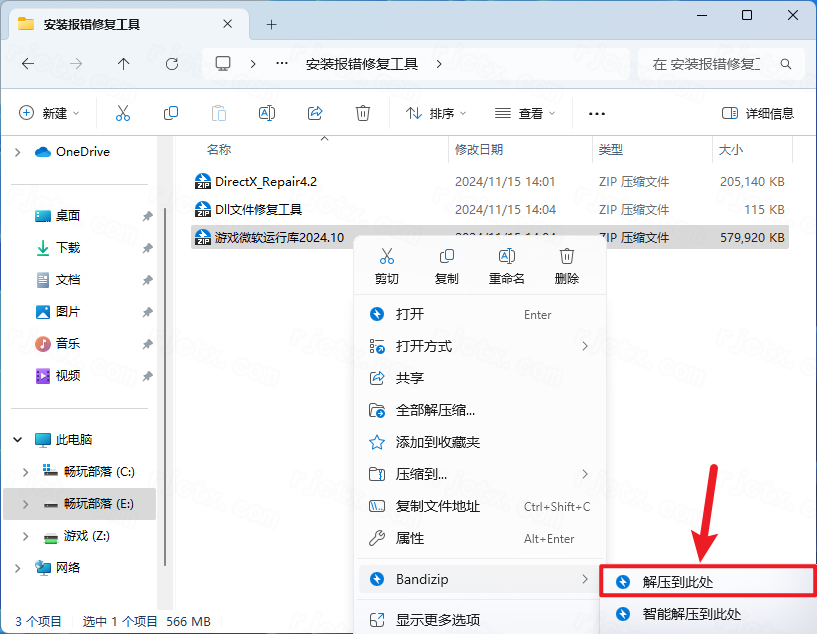
Task: Open 下载 Downloads in the sidebar
Action: [x=68, y=247]
